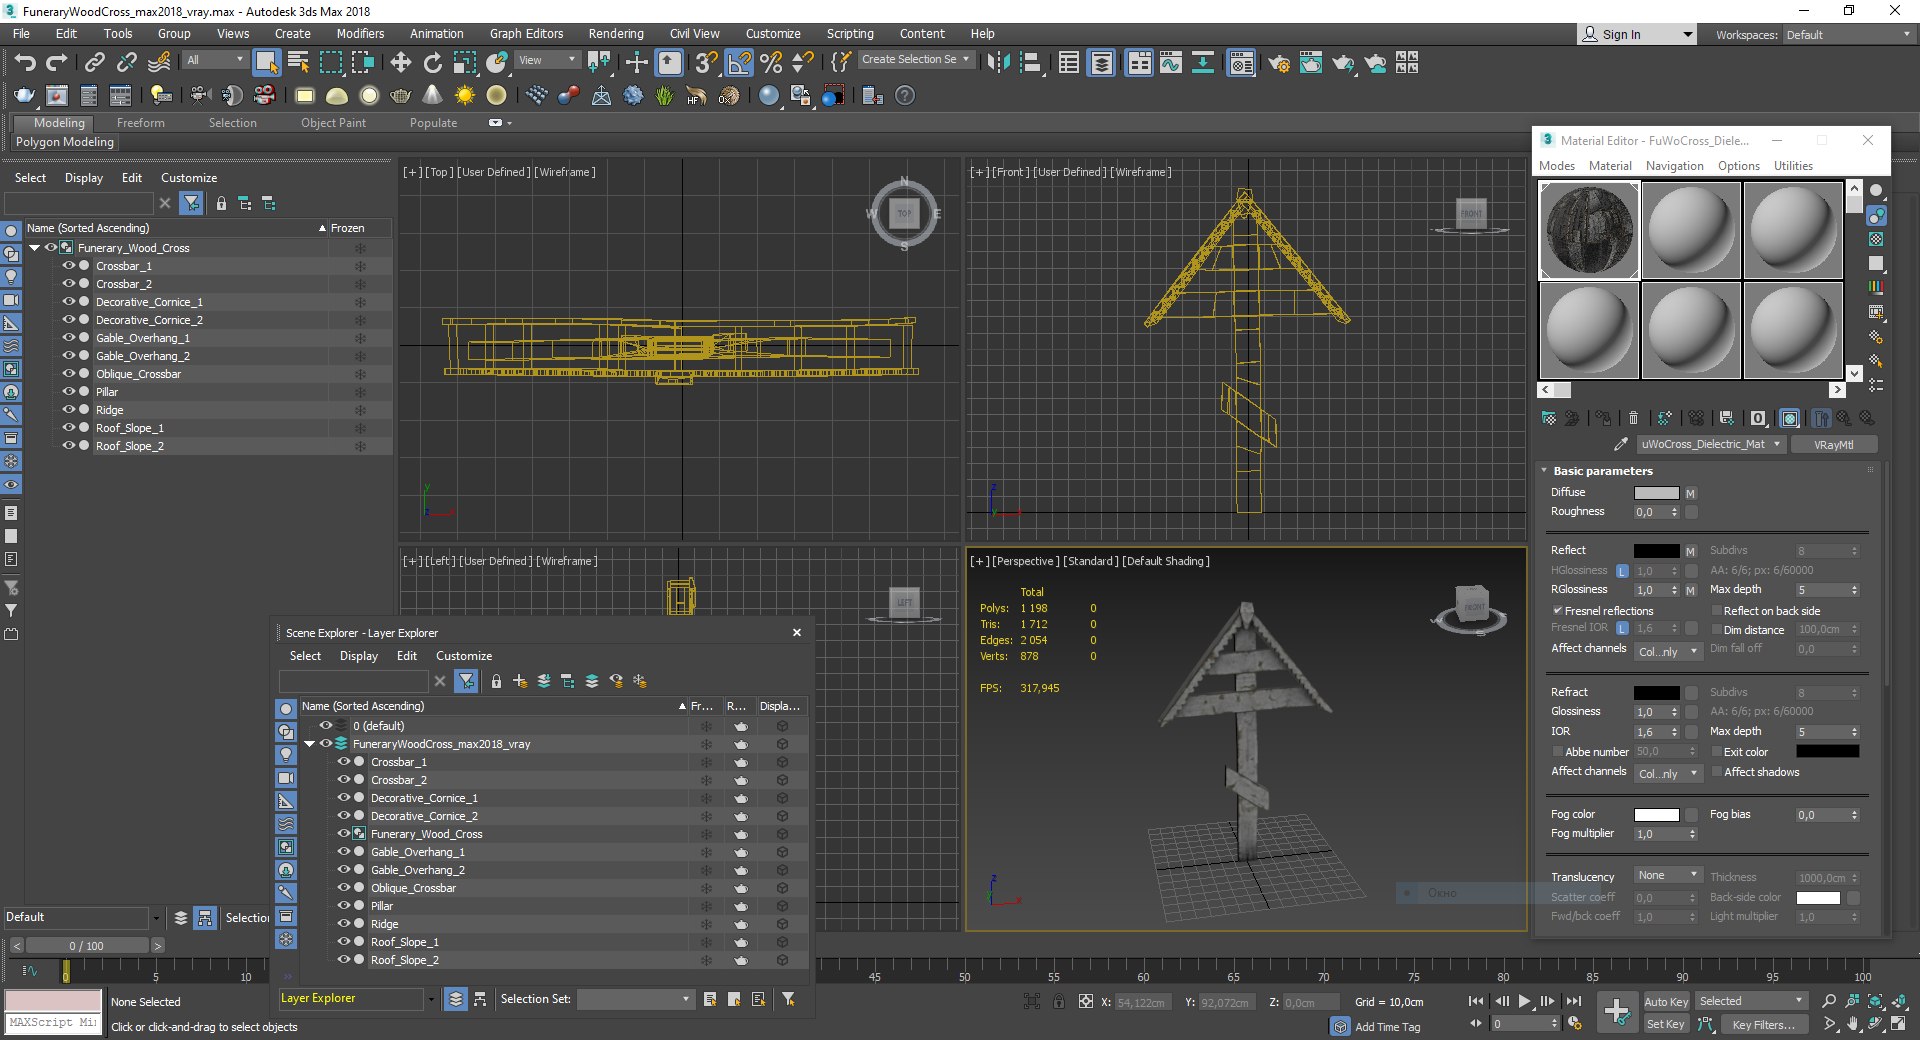1920x1040 pixels.
Task: Open the Scripting menu
Action: pos(850,34)
